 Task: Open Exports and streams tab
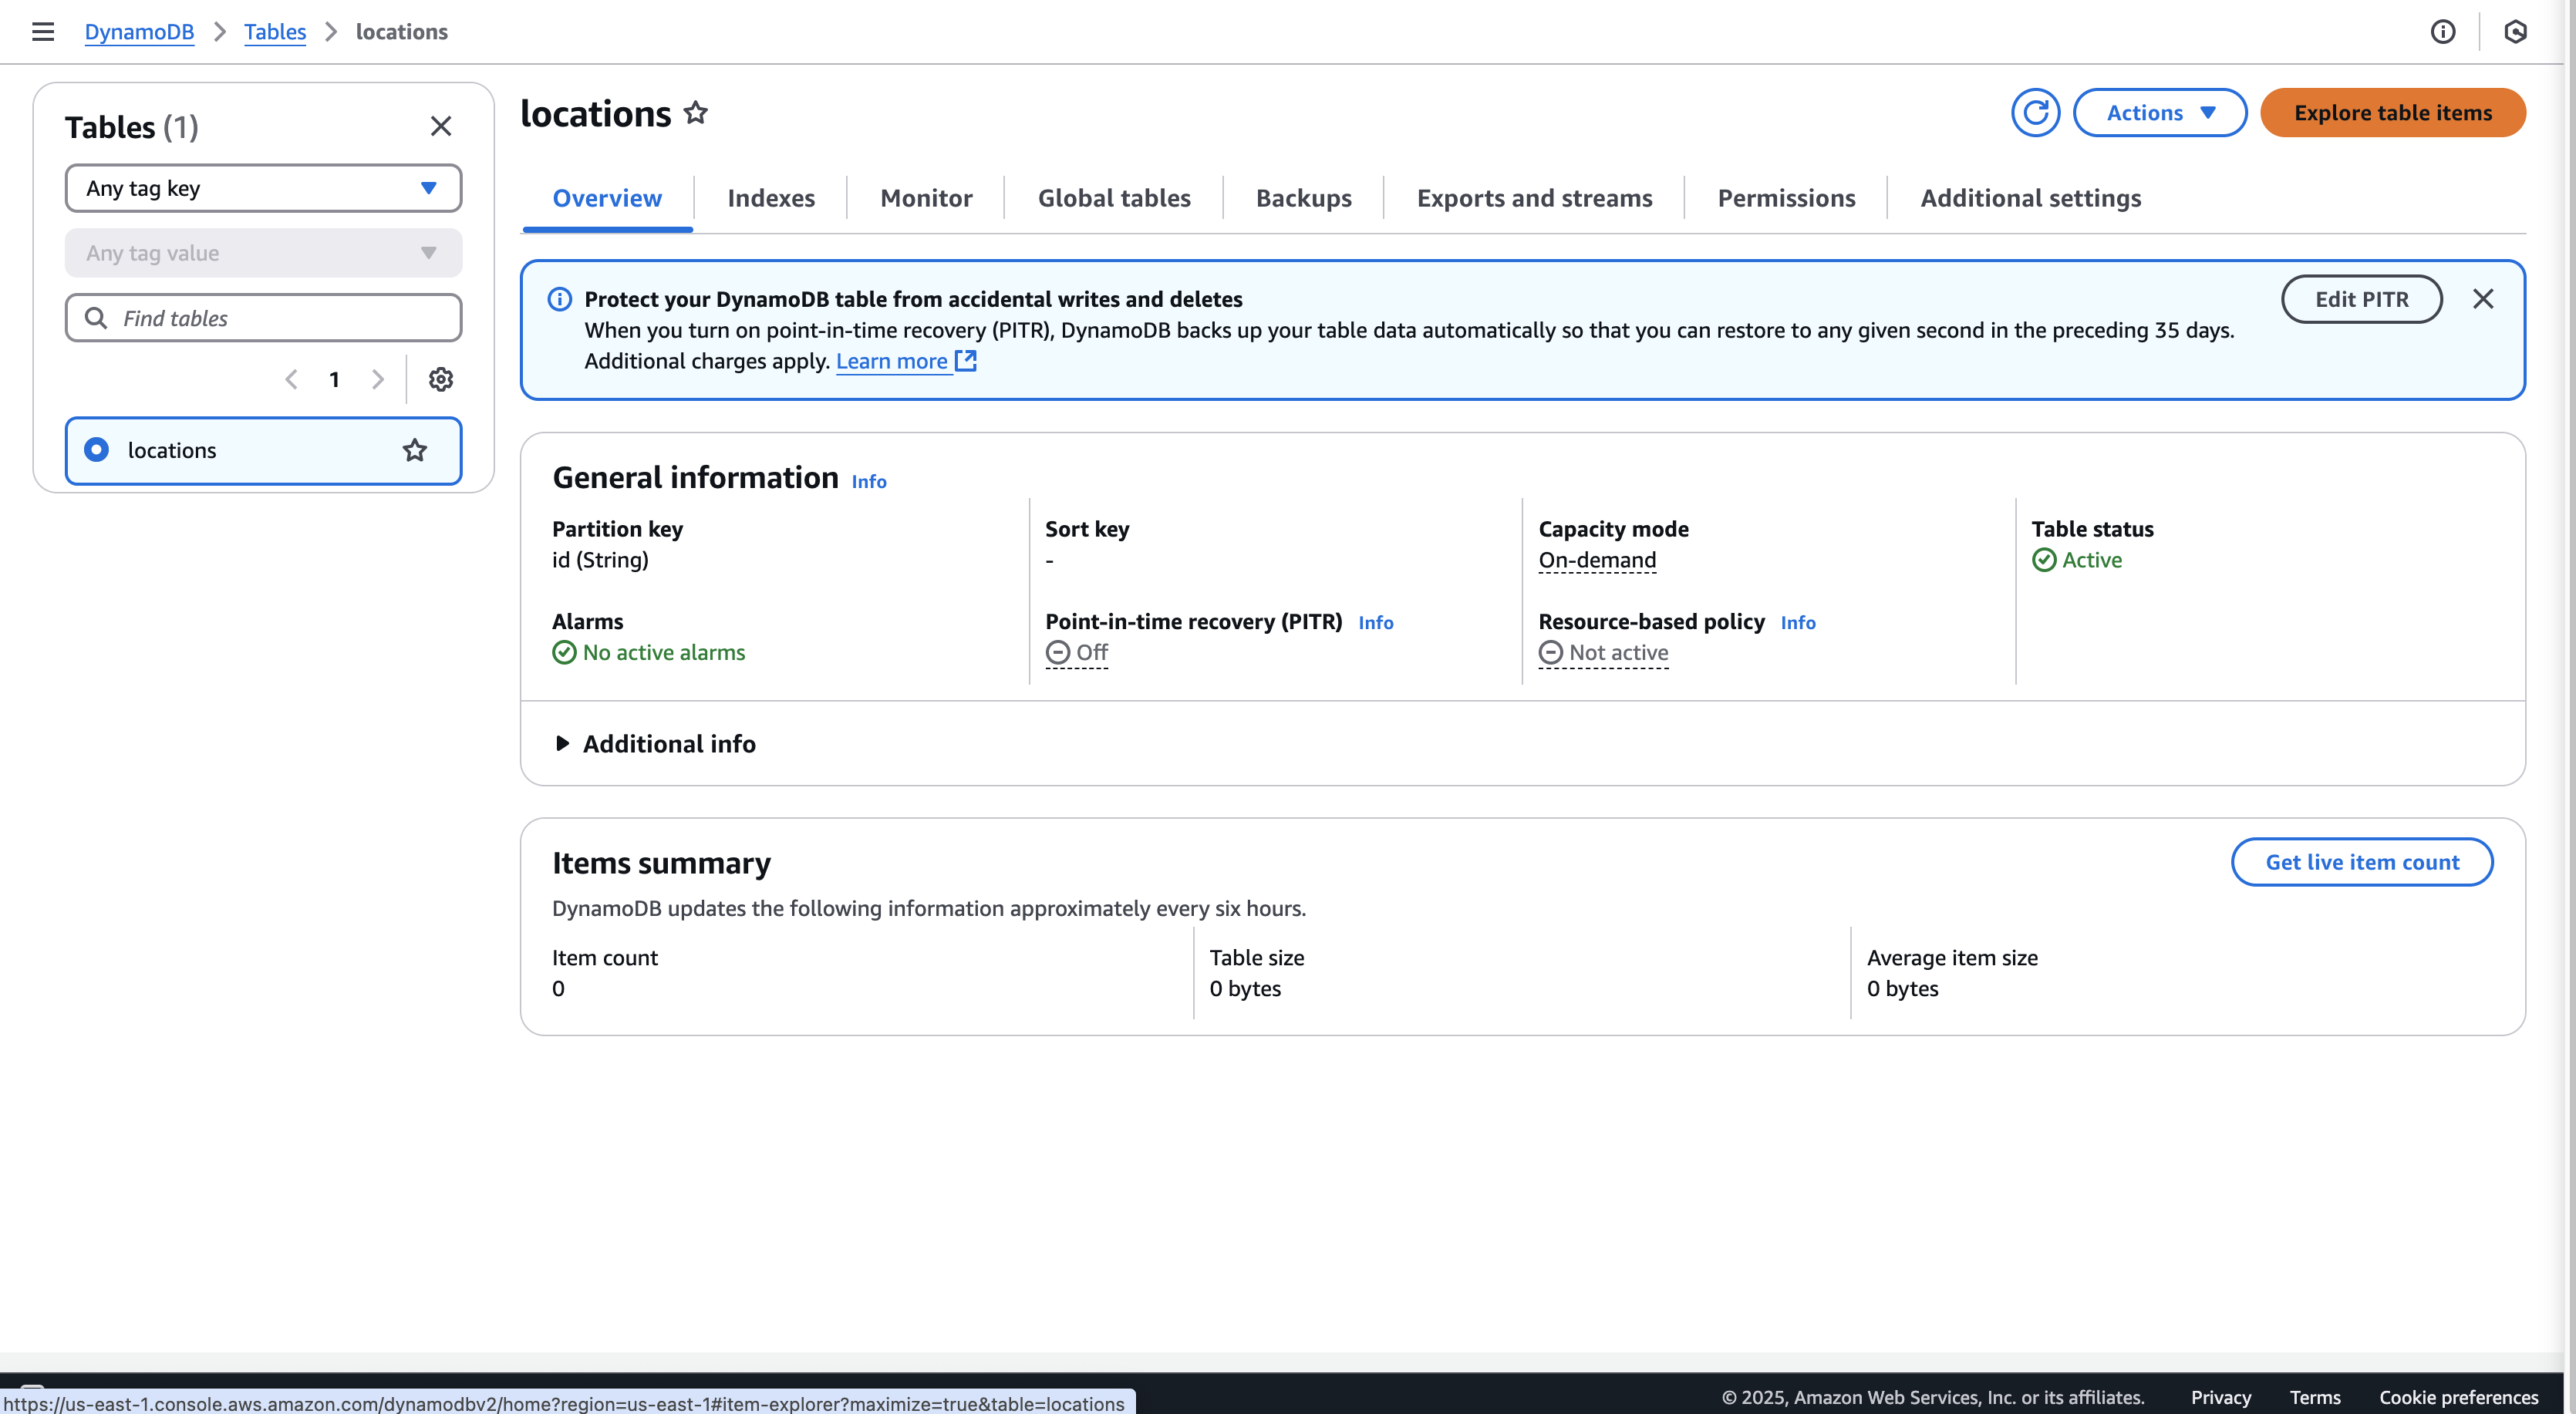click(1534, 198)
